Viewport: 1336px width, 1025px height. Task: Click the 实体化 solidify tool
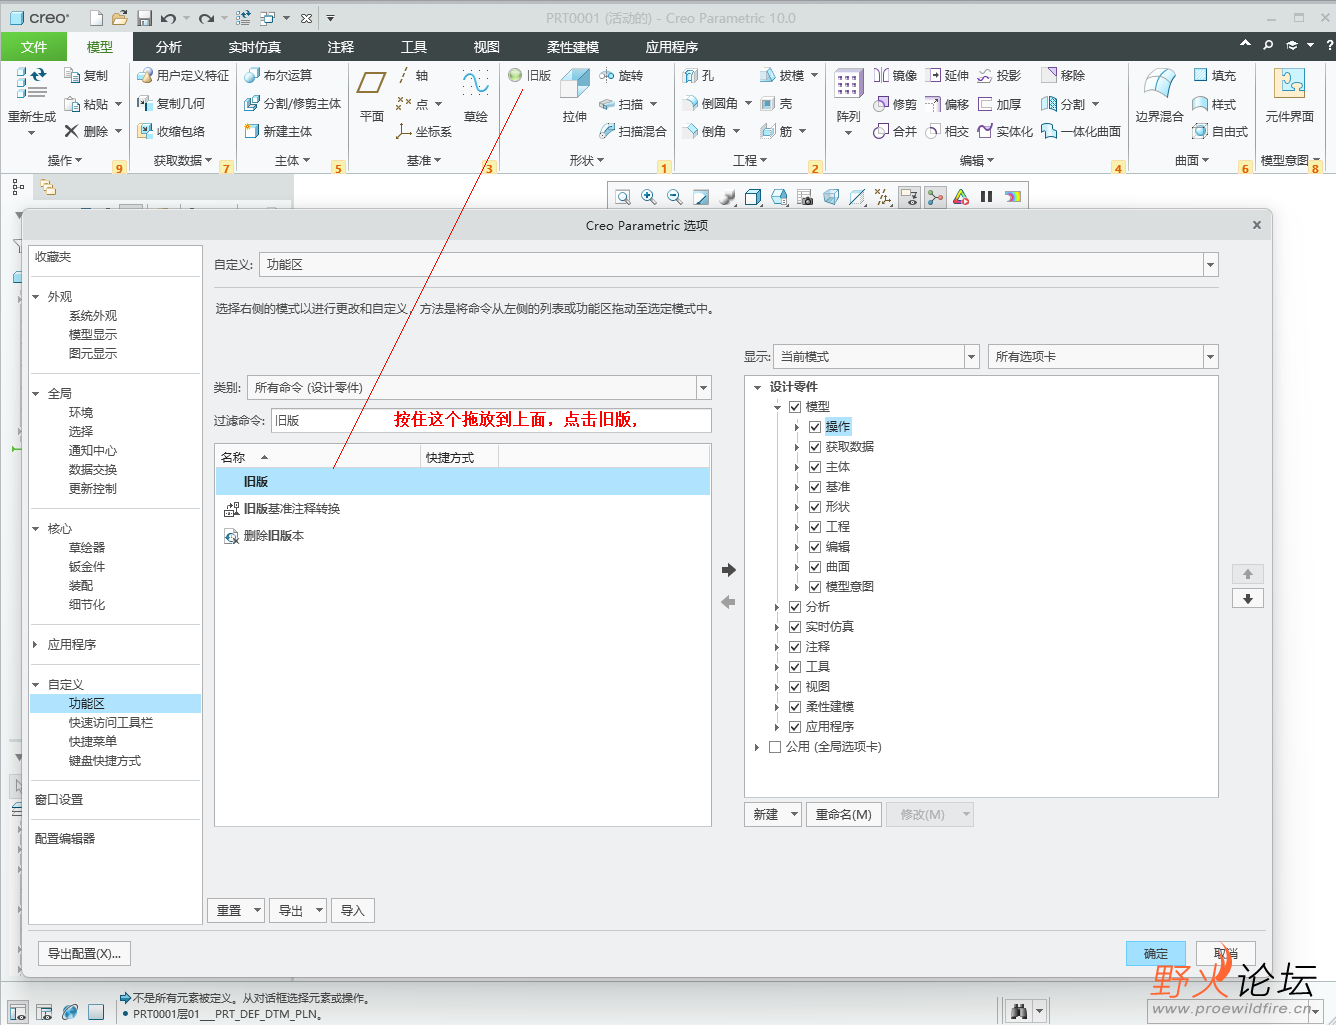click(x=1005, y=131)
